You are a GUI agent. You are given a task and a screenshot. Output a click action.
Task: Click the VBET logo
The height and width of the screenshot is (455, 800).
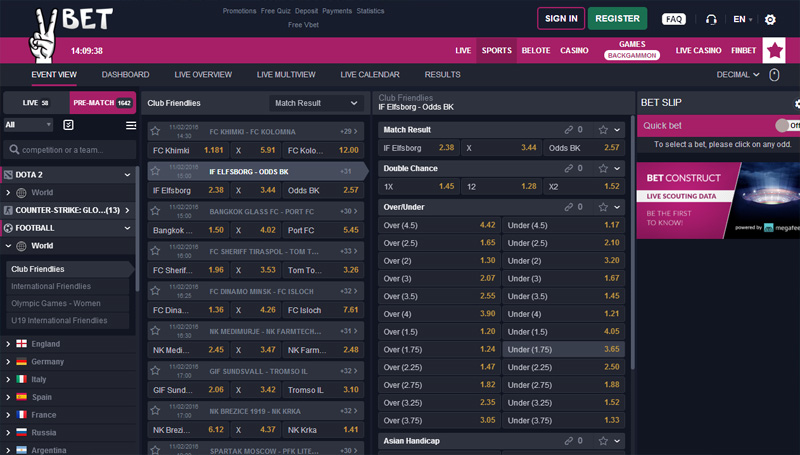(x=70, y=34)
